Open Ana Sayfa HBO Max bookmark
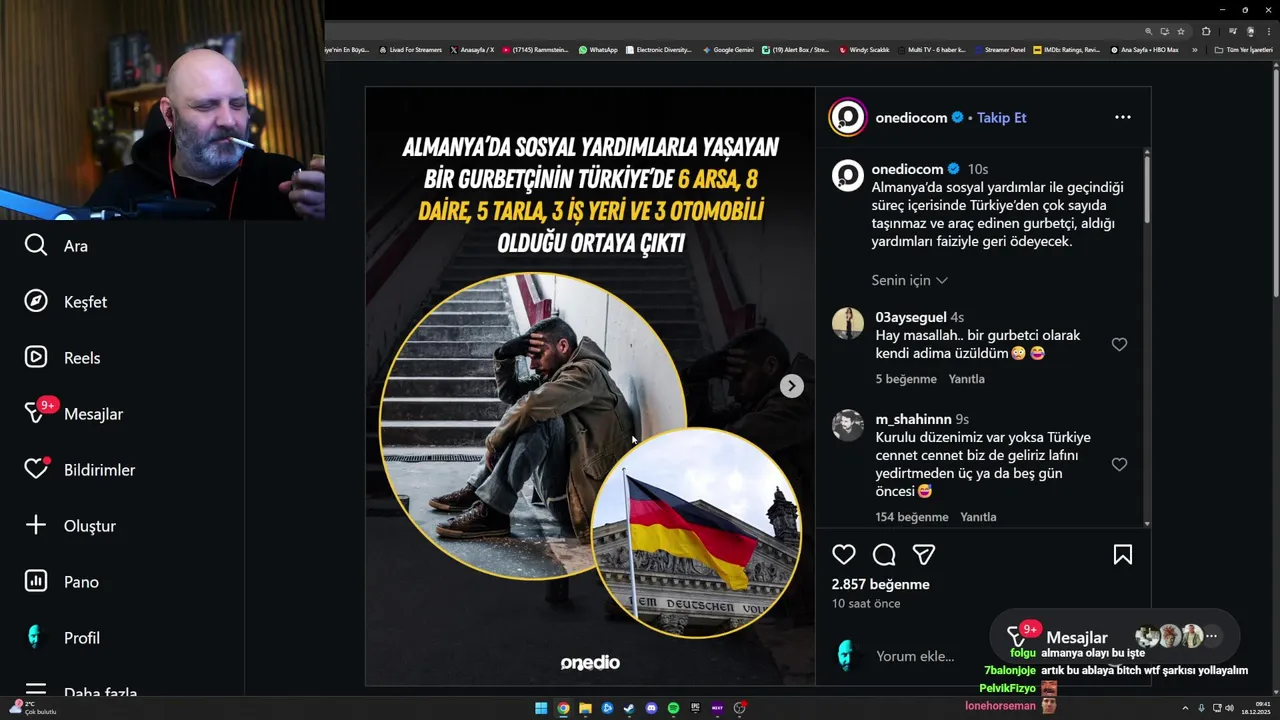This screenshot has height=720, width=1280. 1144,50
